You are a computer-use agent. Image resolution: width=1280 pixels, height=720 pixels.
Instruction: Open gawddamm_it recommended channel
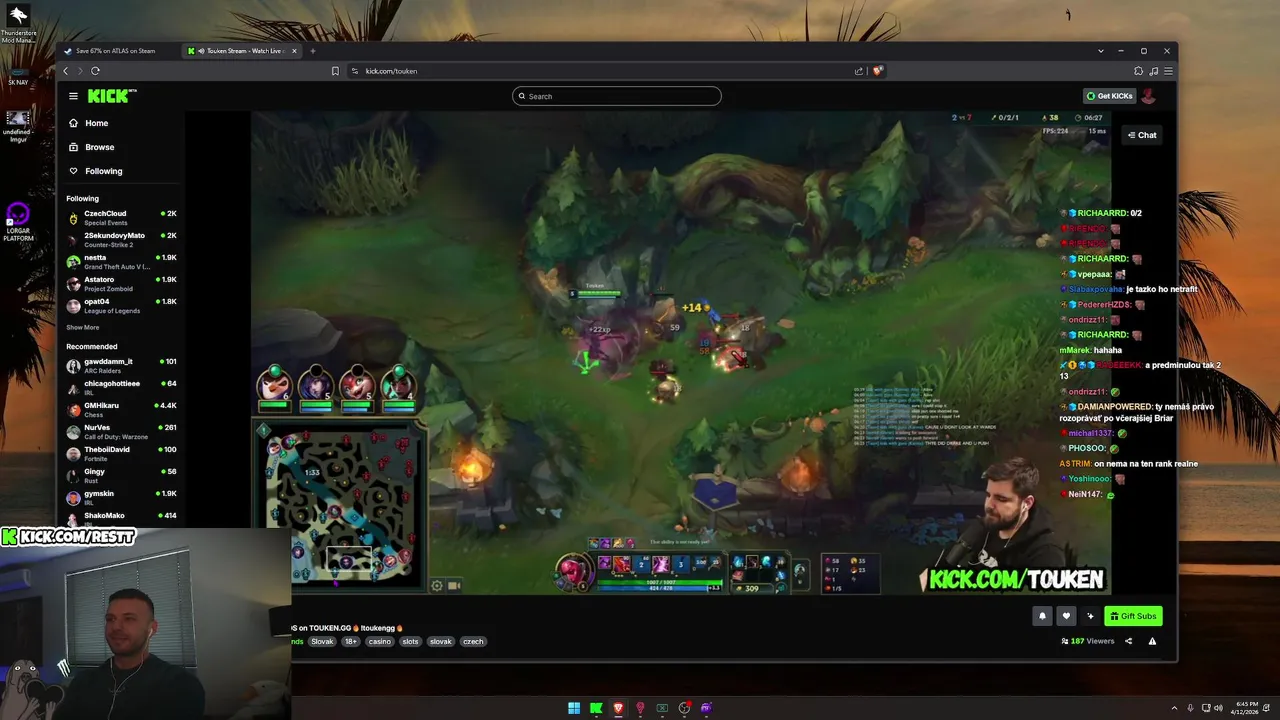click(x=121, y=365)
